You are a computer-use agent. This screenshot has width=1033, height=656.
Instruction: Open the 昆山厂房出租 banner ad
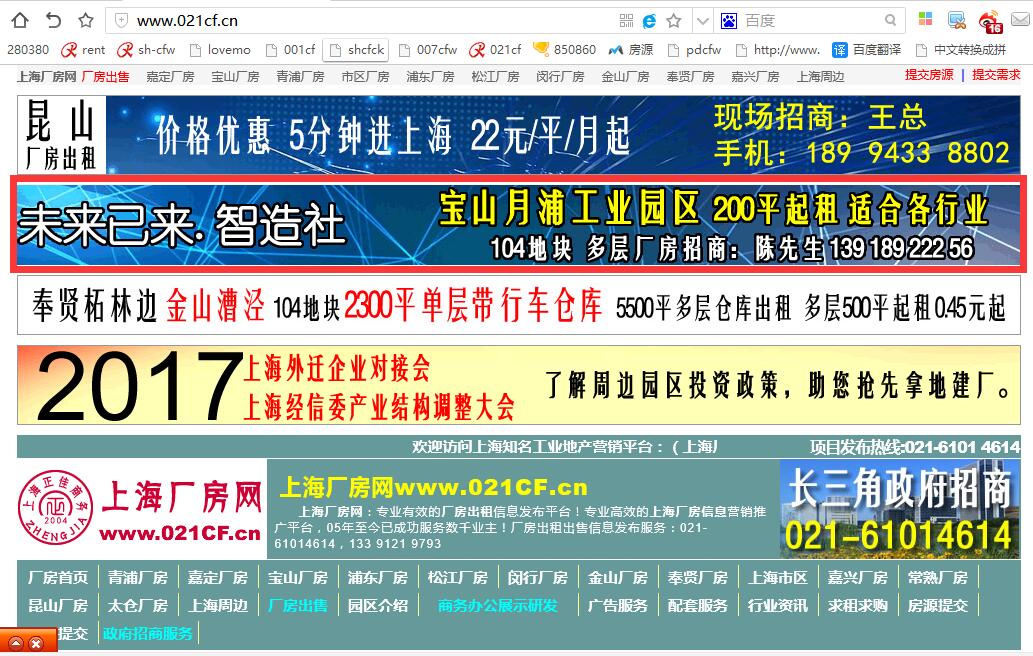point(518,134)
